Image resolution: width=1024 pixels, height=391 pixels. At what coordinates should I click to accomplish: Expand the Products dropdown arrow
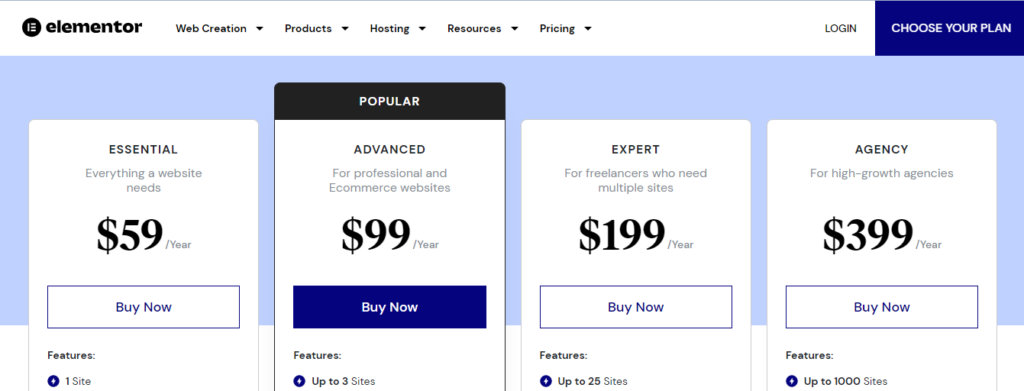pyautogui.click(x=345, y=29)
